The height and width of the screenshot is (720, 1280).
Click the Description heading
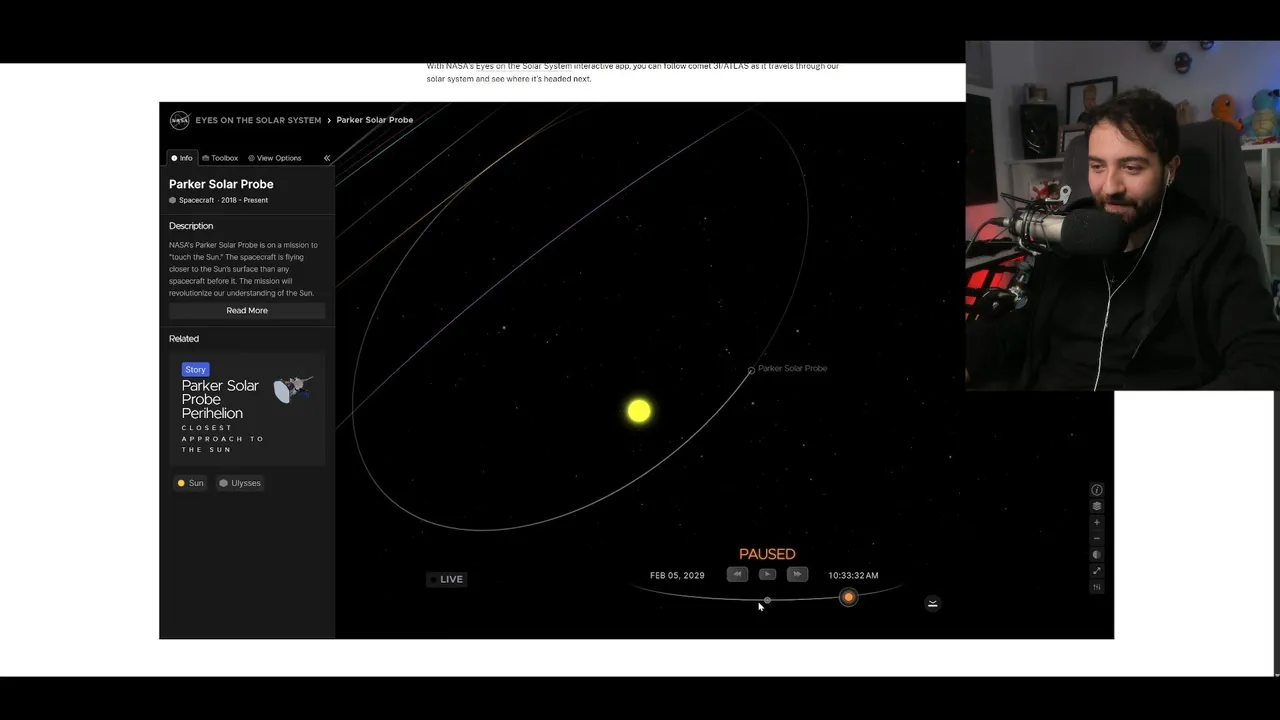(191, 226)
